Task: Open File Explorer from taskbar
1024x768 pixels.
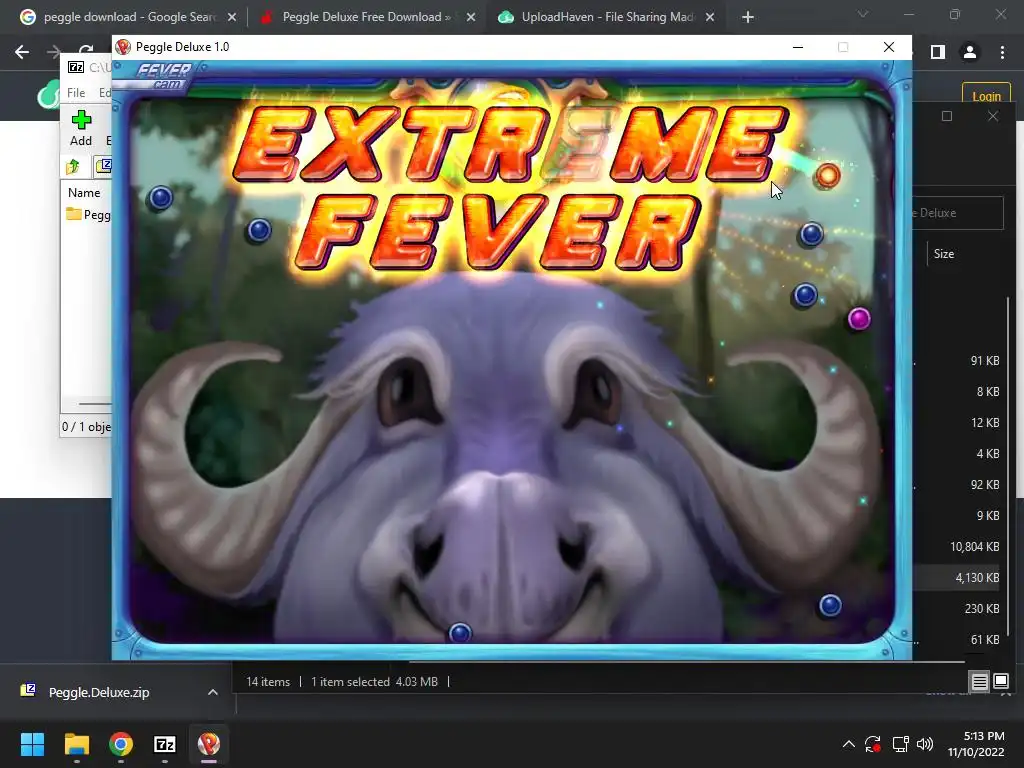Action: coord(76,744)
